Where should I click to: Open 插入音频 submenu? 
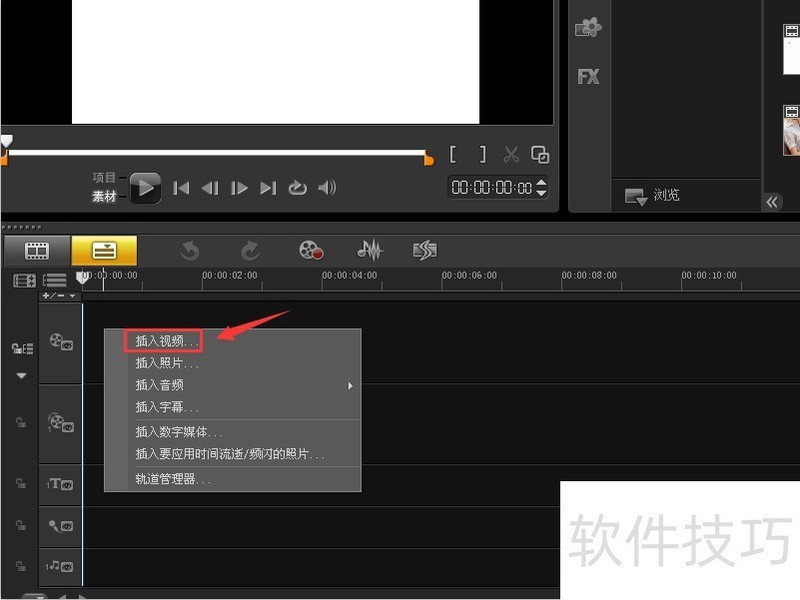pyautogui.click(x=244, y=385)
